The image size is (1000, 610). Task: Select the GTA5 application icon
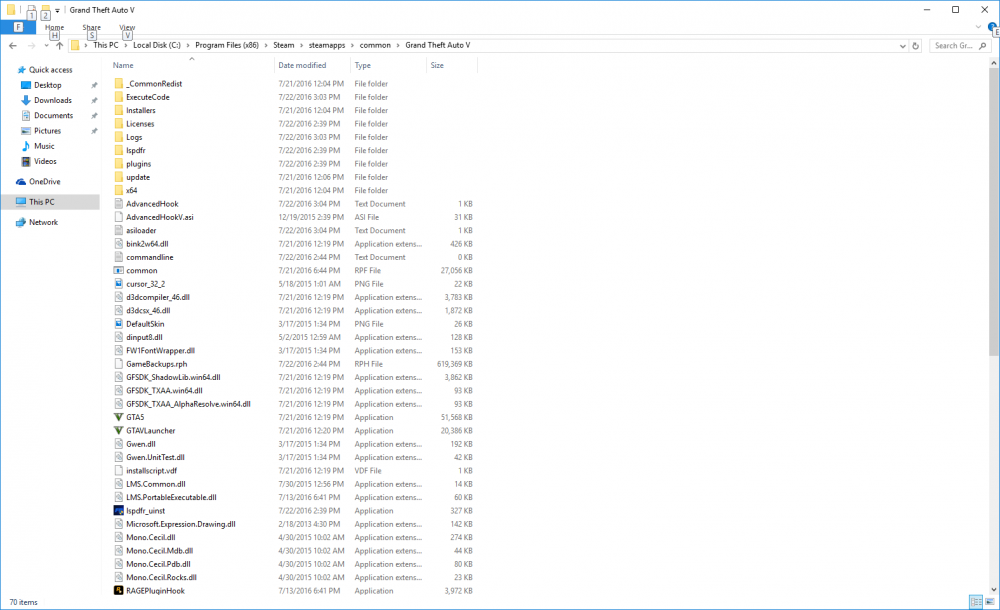119,417
